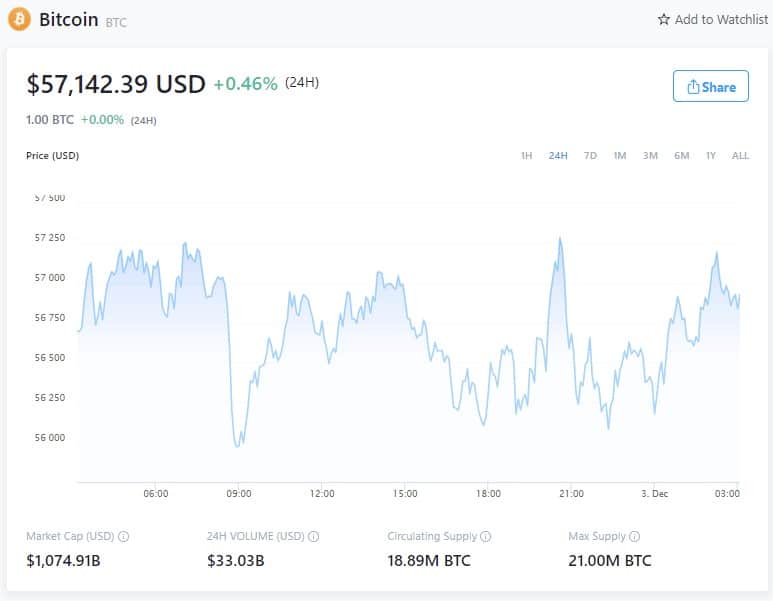Click the Add to Watchlist link
This screenshot has height=601, width=773.
coord(713,19)
